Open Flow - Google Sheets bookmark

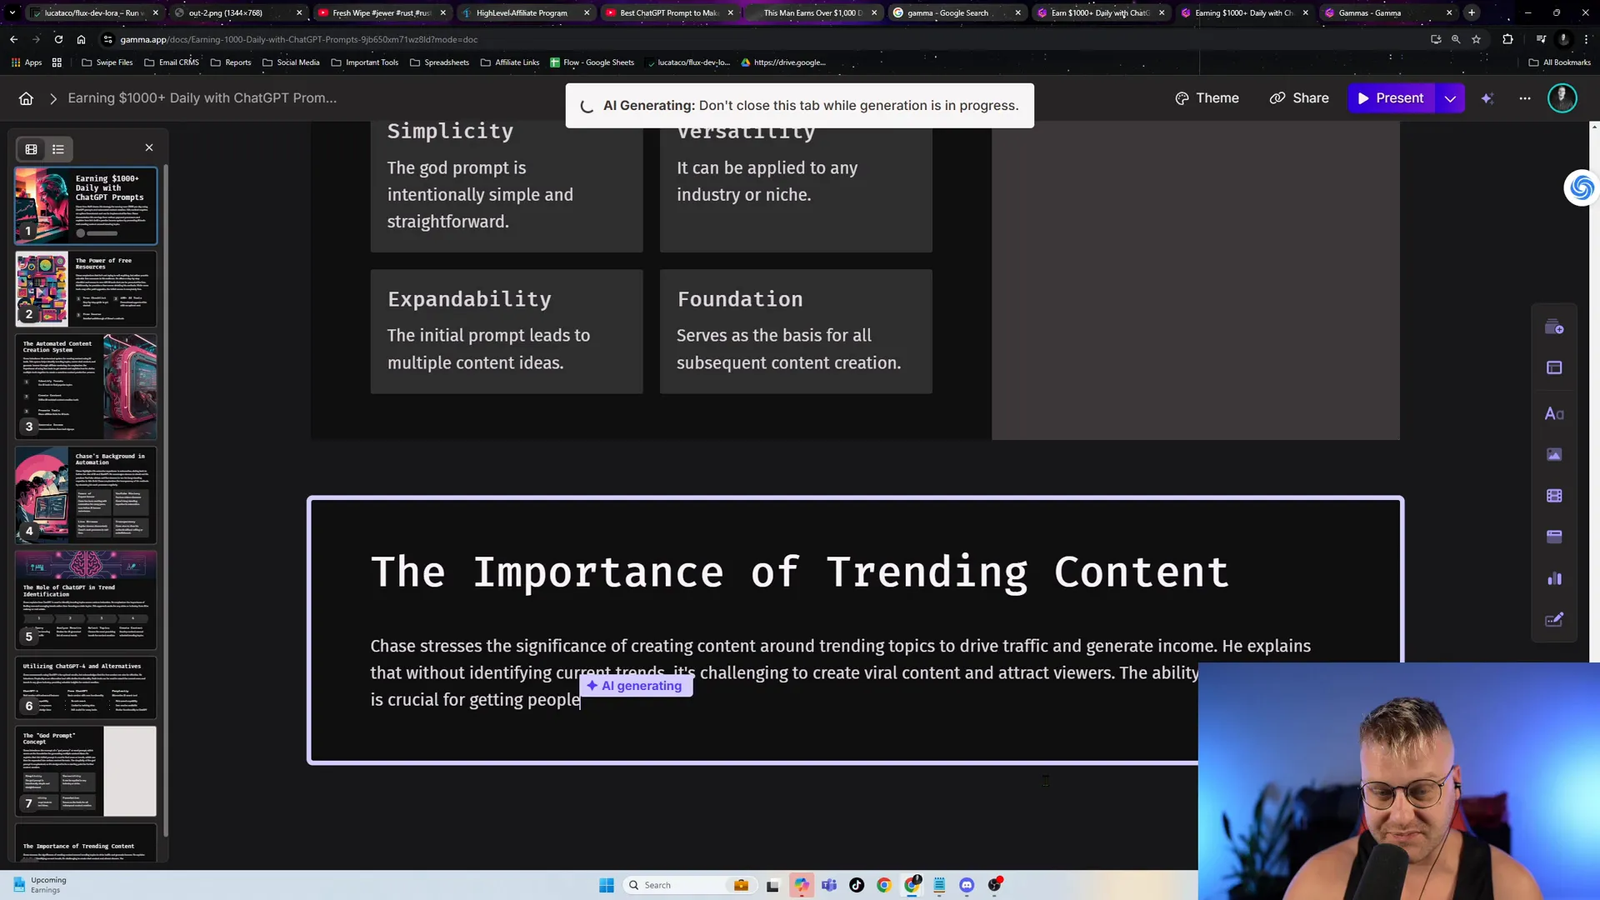click(592, 62)
